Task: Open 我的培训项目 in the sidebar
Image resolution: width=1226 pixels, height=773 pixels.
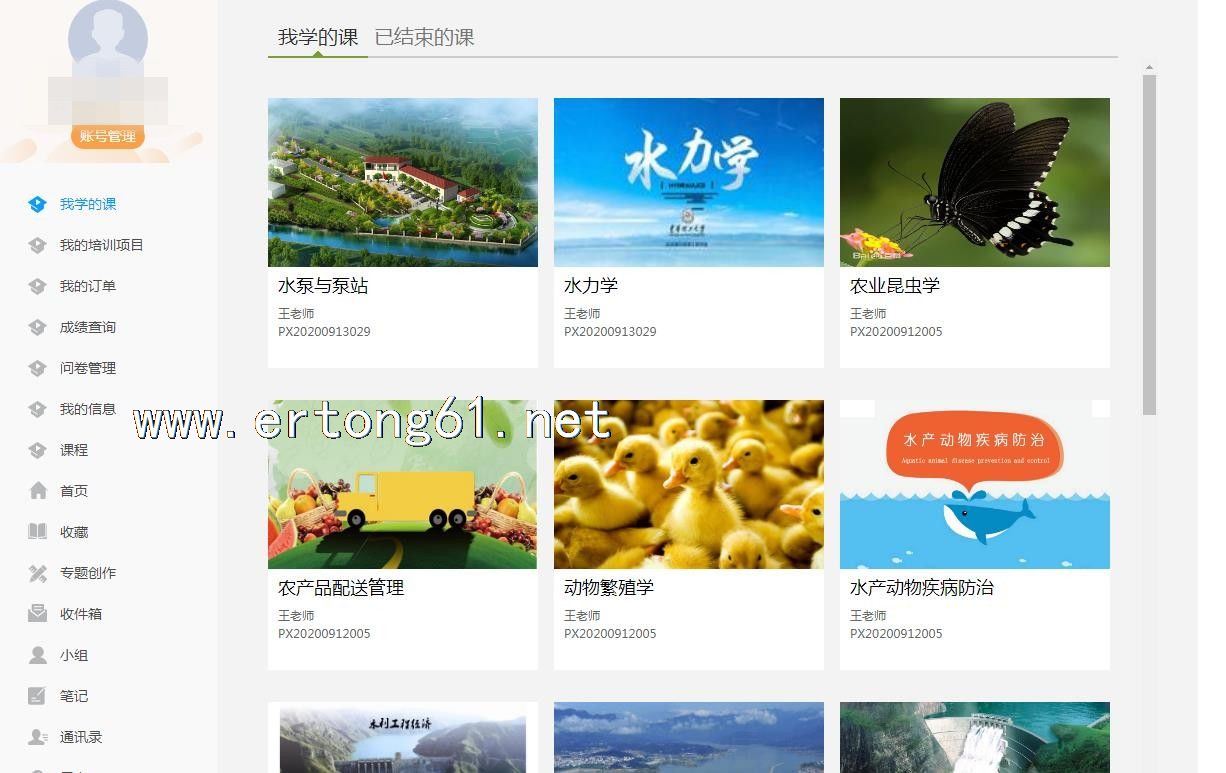Action: pos(101,245)
